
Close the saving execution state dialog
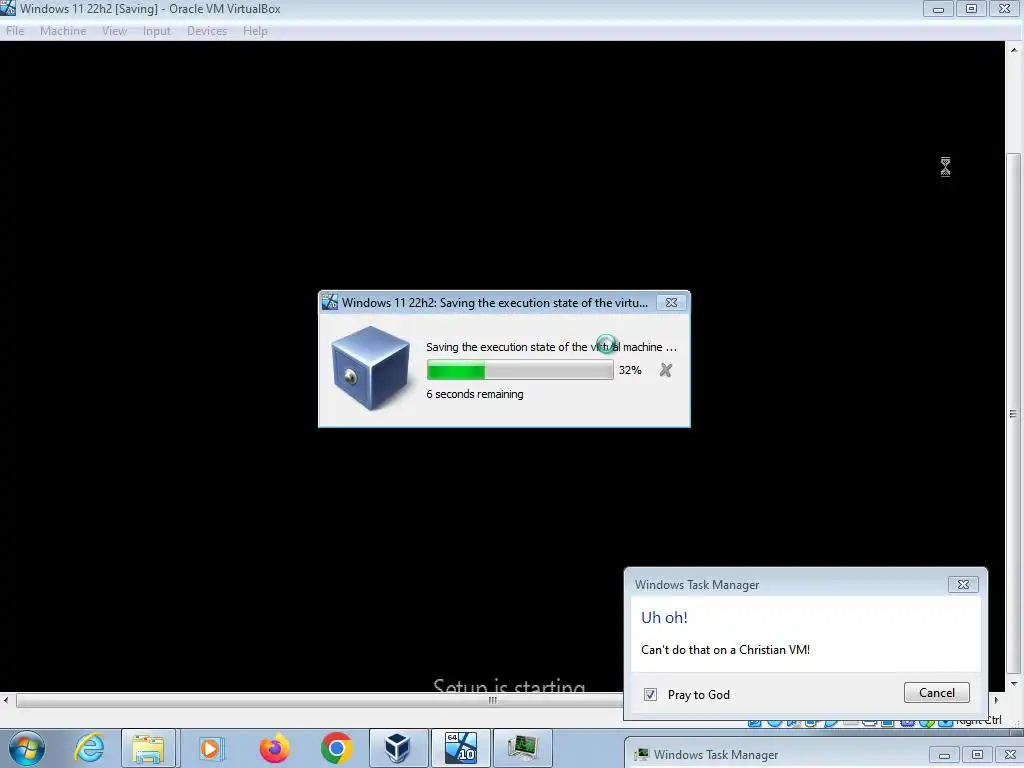671,302
